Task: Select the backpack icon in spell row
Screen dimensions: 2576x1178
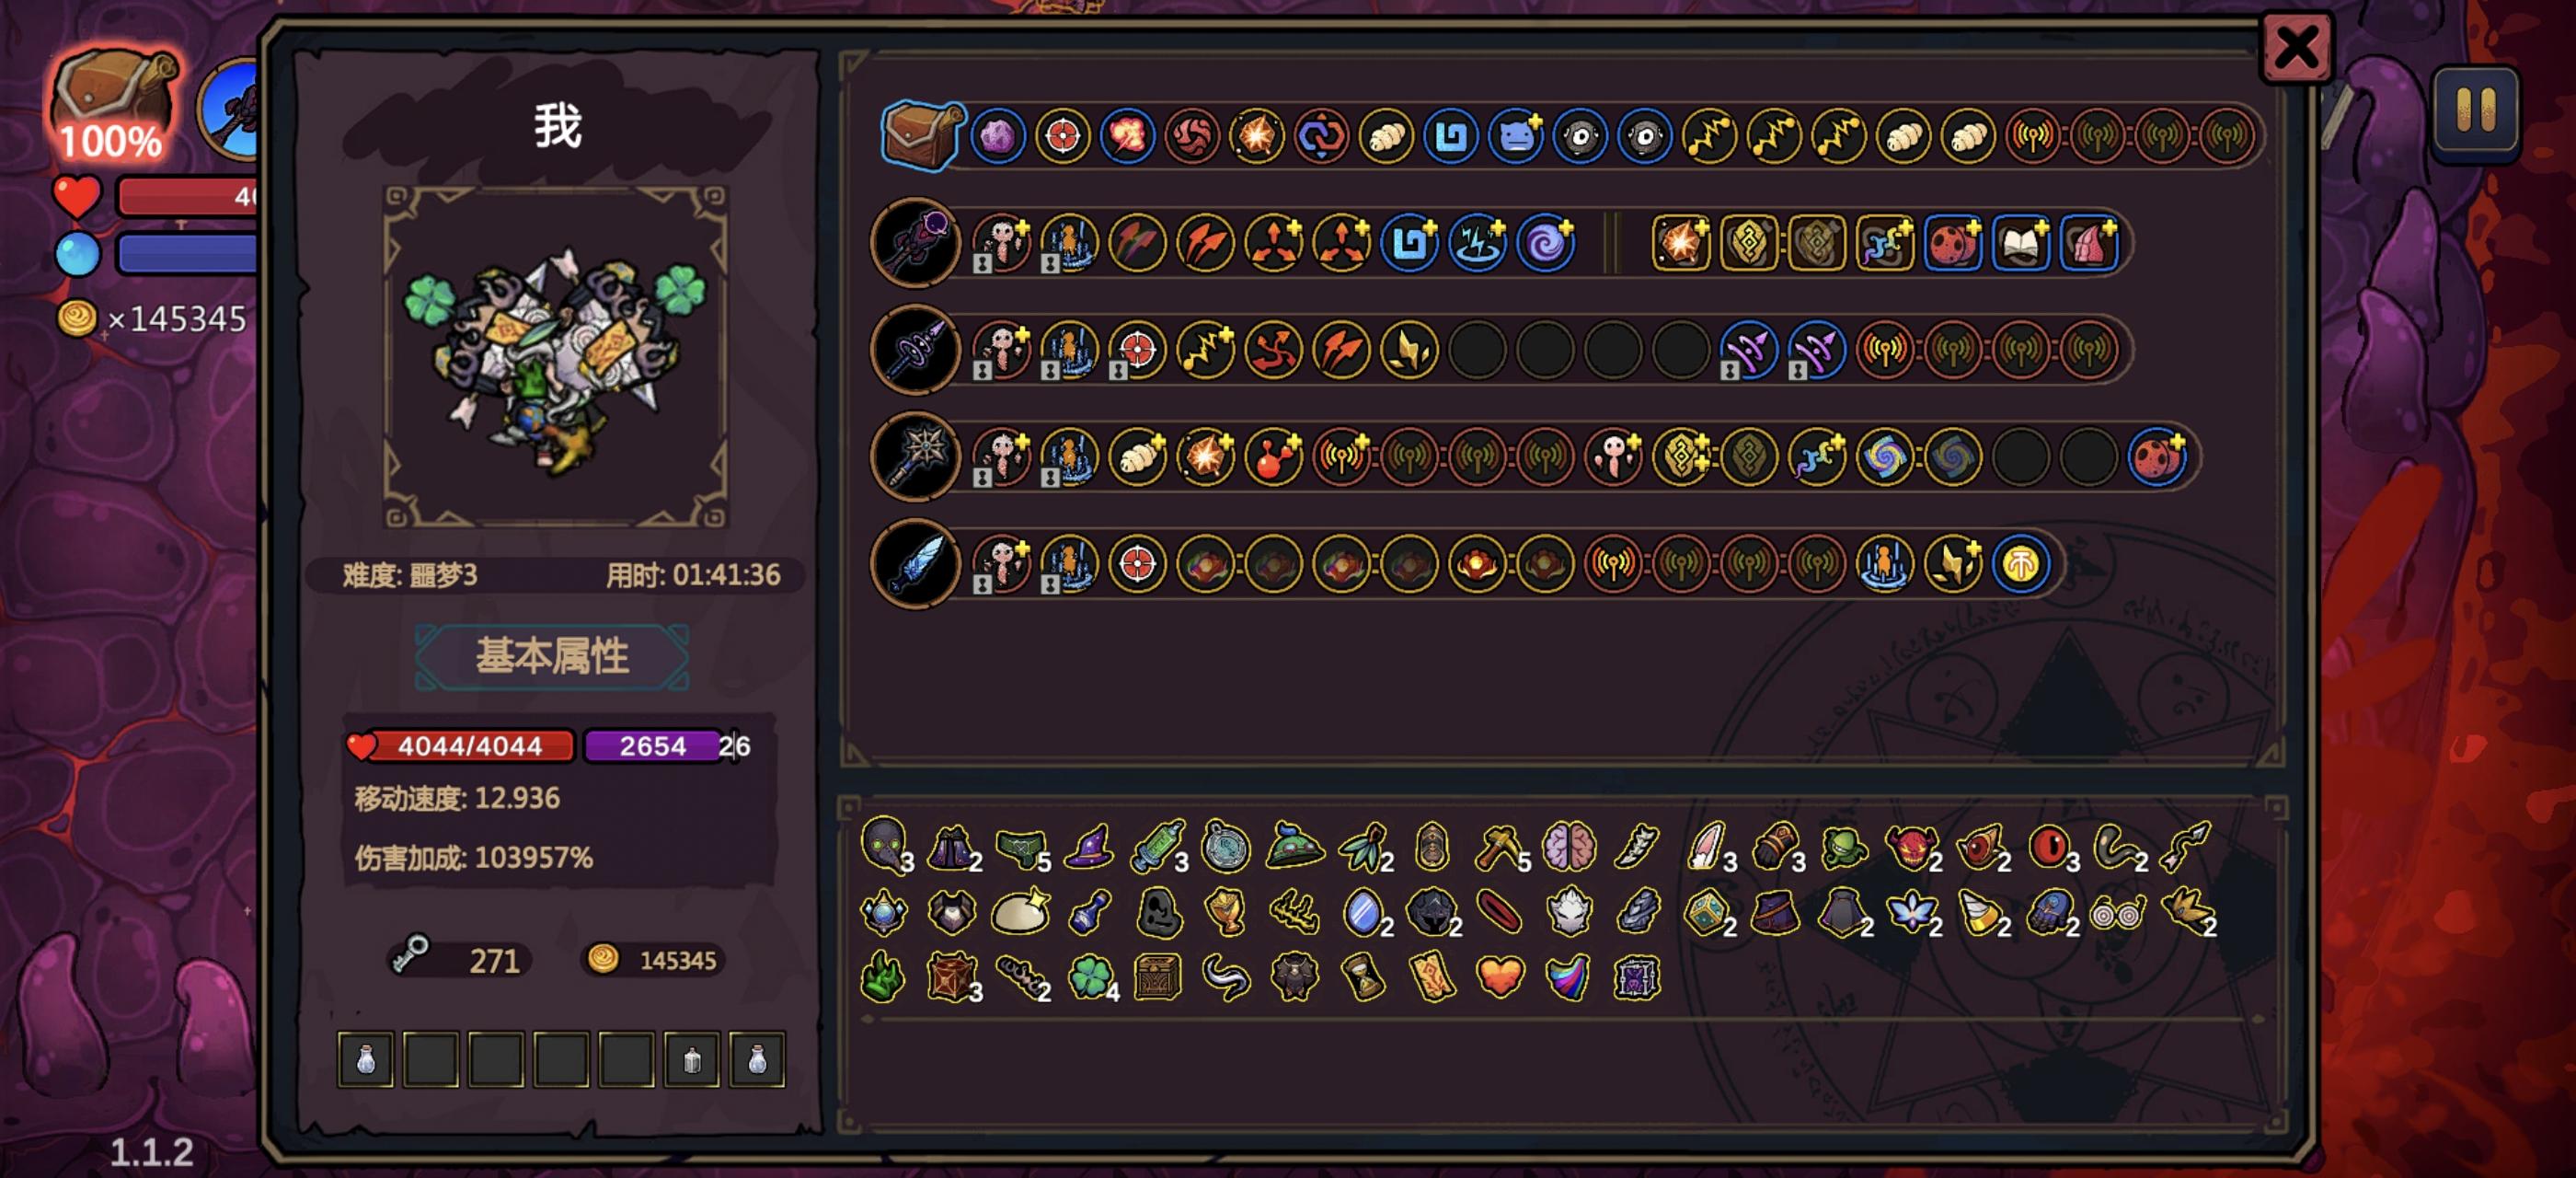Action: point(922,135)
